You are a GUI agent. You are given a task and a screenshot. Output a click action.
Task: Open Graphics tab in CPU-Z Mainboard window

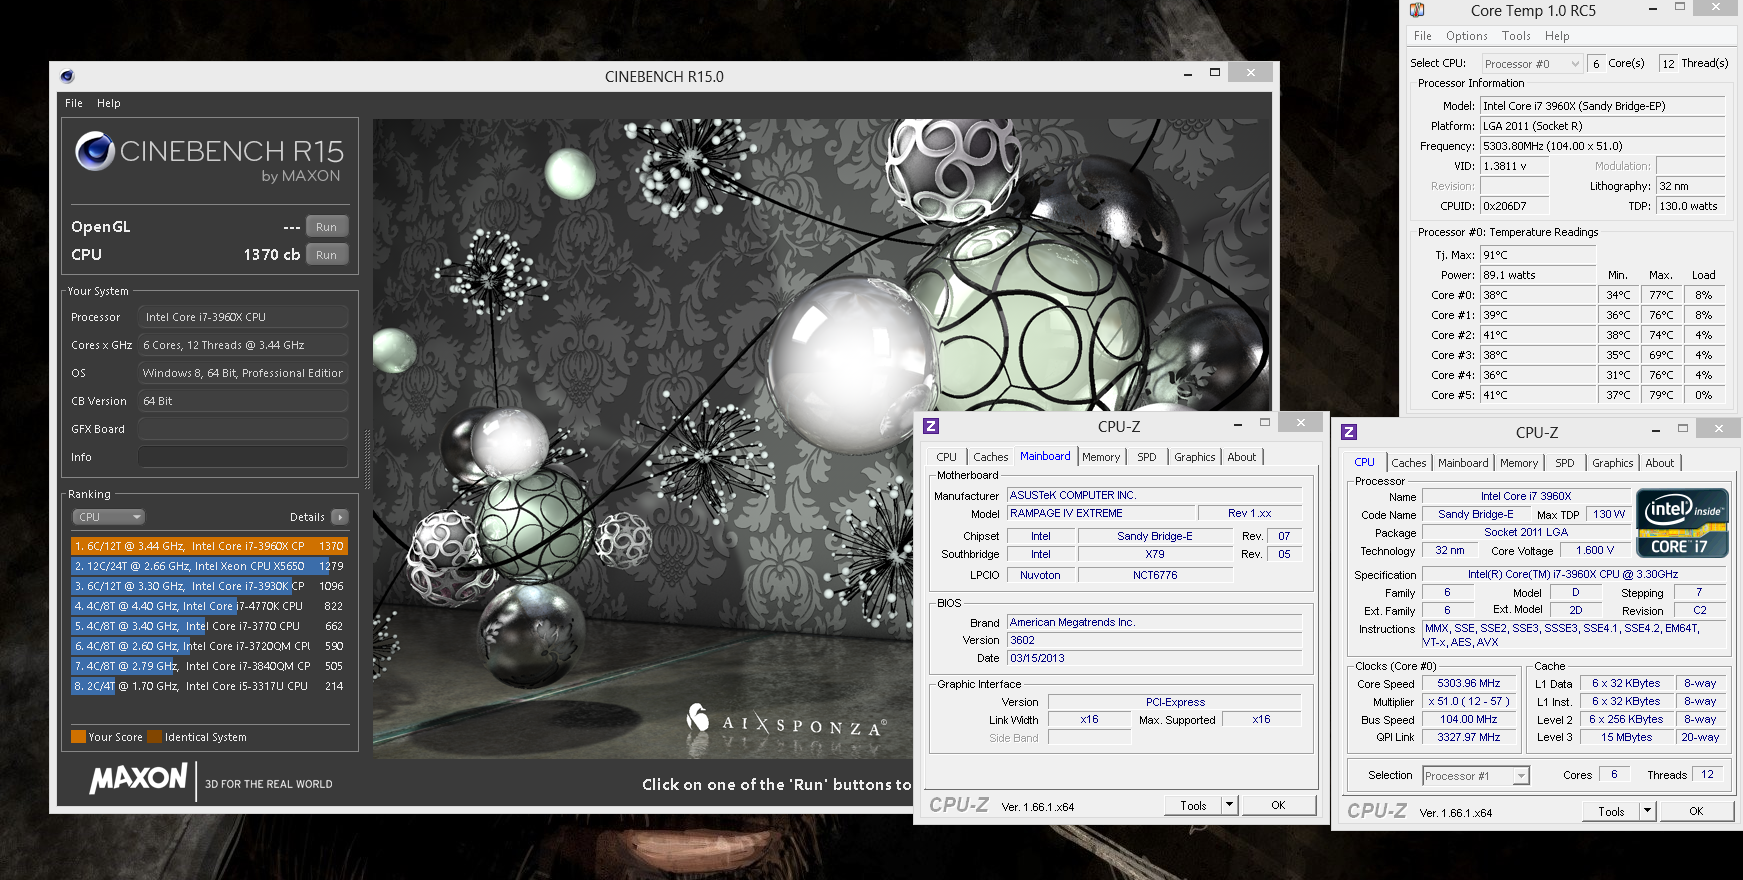tap(1195, 457)
